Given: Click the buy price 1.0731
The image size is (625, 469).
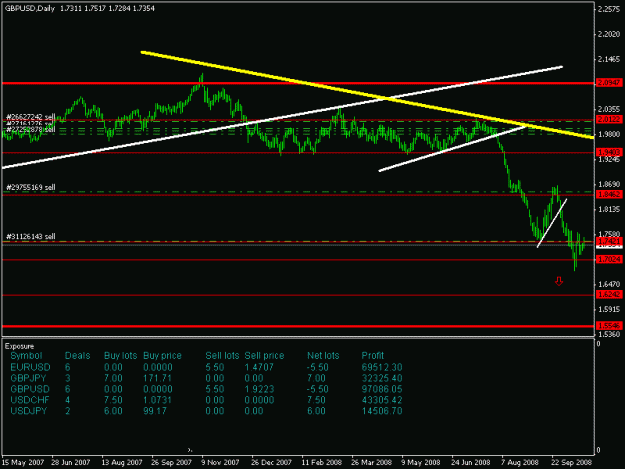Looking at the screenshot, I should click(x=157, y=400).
